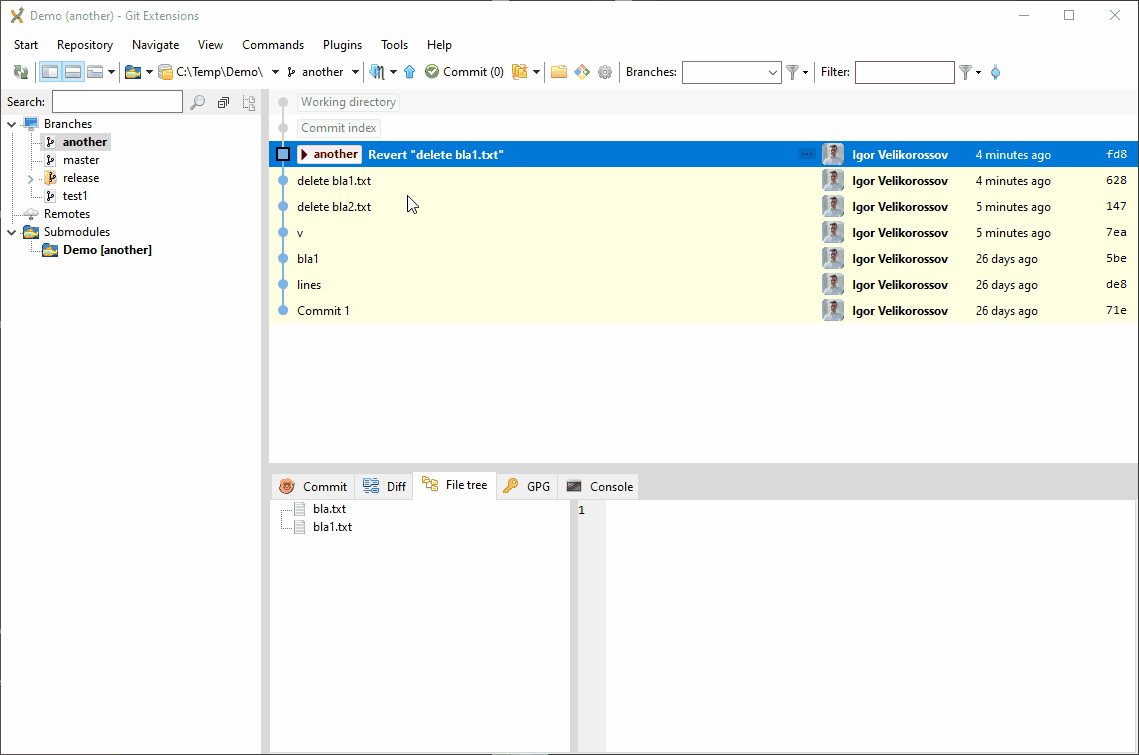Click the pull toolbar icon
This screenshot has width=1139, height=755.
377,72
